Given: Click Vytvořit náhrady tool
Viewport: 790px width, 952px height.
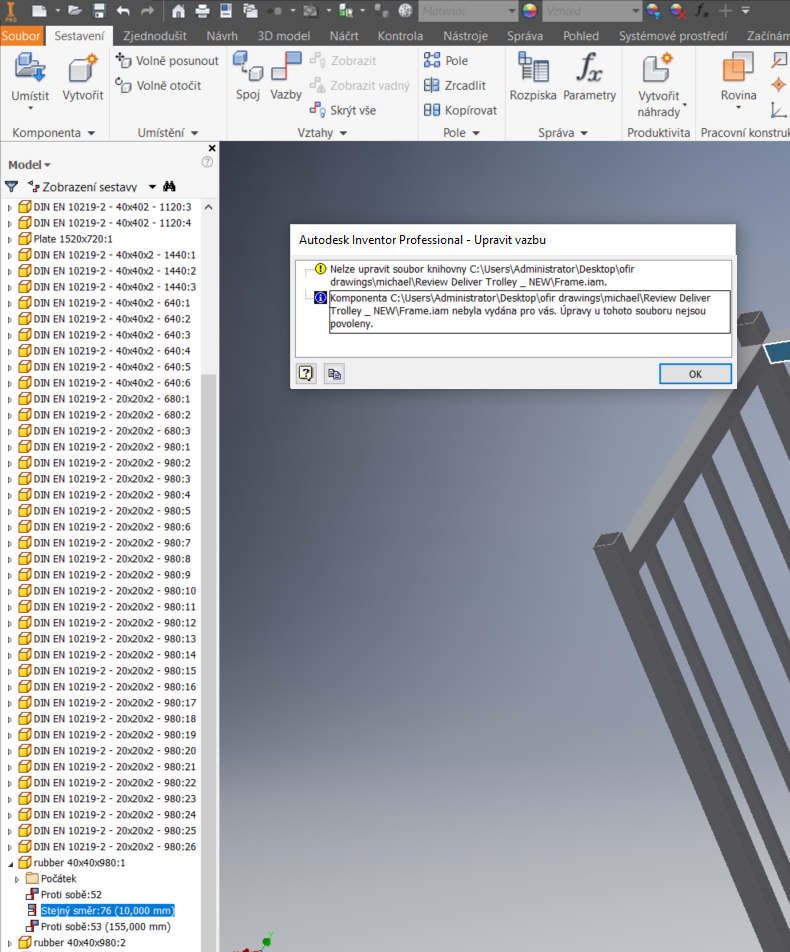Looking at the screenshot, I should (x=659, y=86).
